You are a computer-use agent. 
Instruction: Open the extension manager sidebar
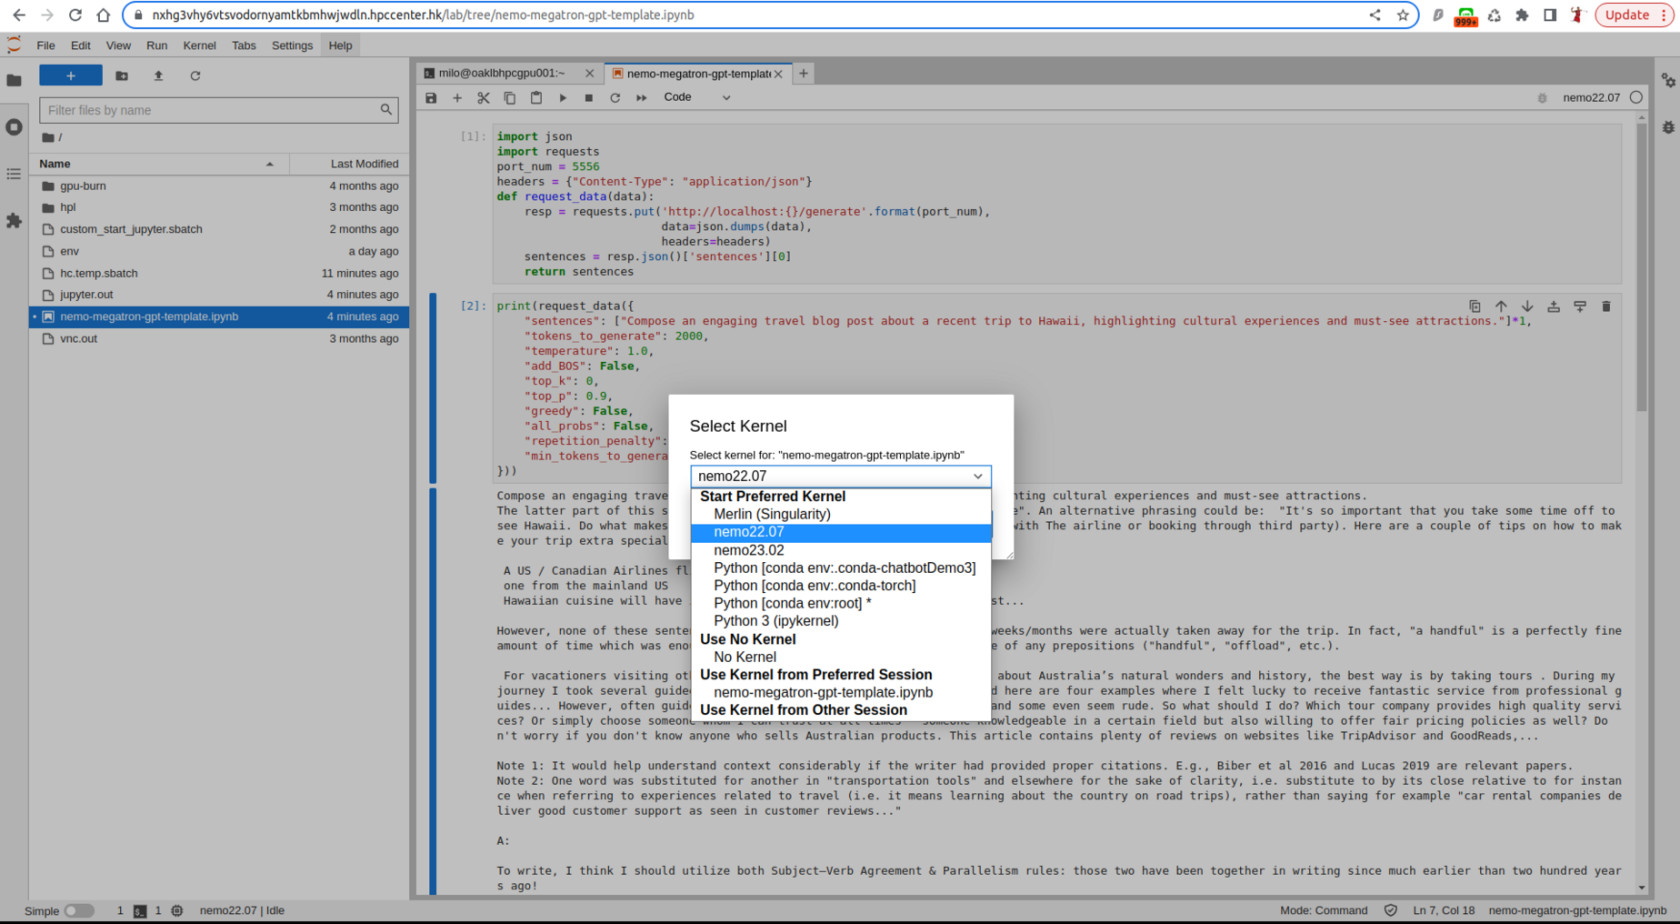pyautogui.click(x=14, y=221)
